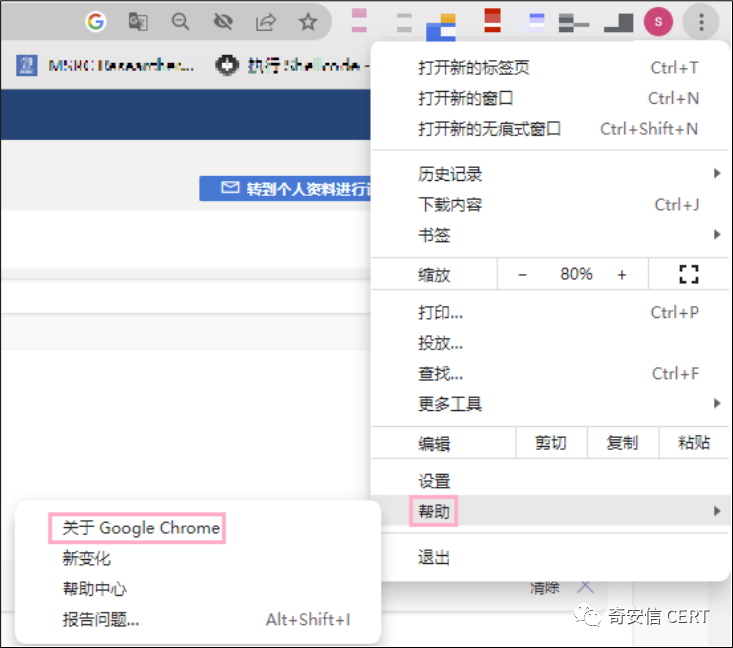
Task: Select 下载内容 menu item
Action: click(x=549, y=204)
